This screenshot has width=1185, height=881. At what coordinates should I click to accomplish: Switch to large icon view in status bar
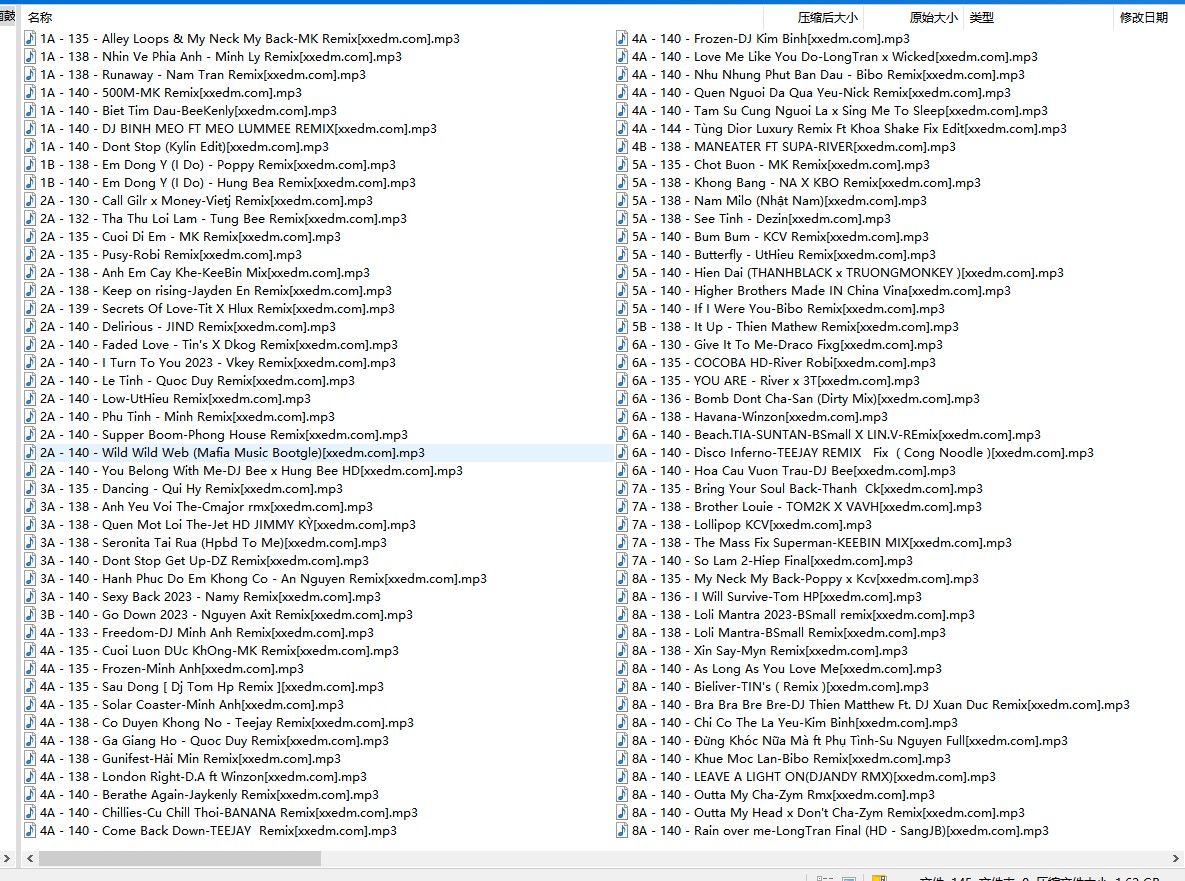(x=849, y=879)
